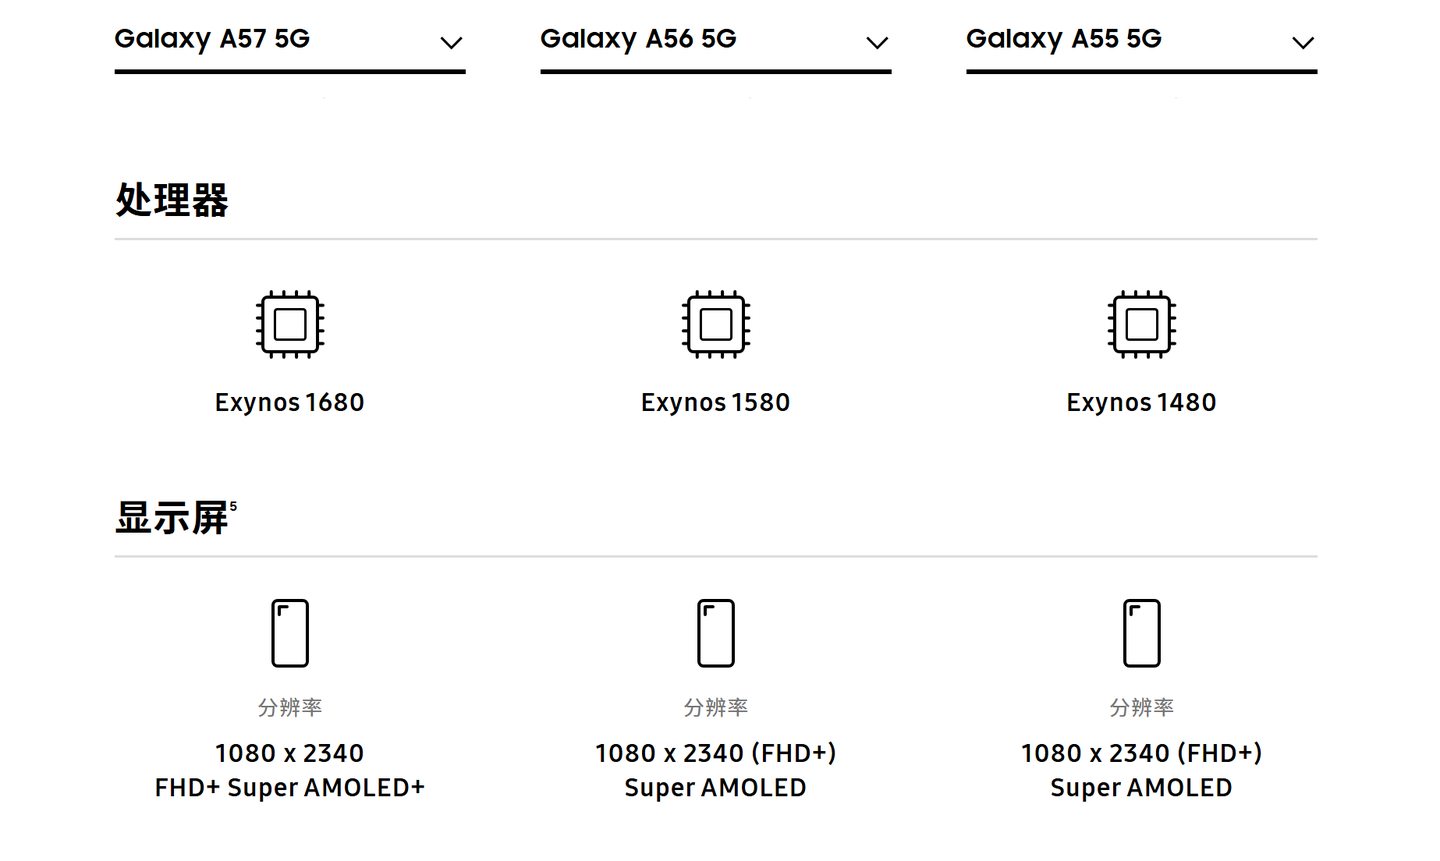Select the Exynos 1480 processor text
This screenshot has height=861, width=1440.
[1142, 402]
